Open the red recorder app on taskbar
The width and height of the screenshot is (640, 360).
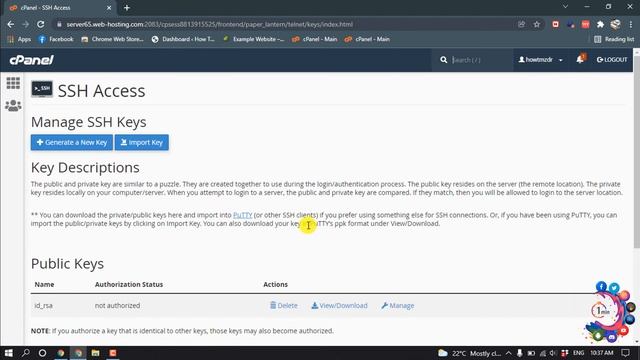tap(113, 353)
